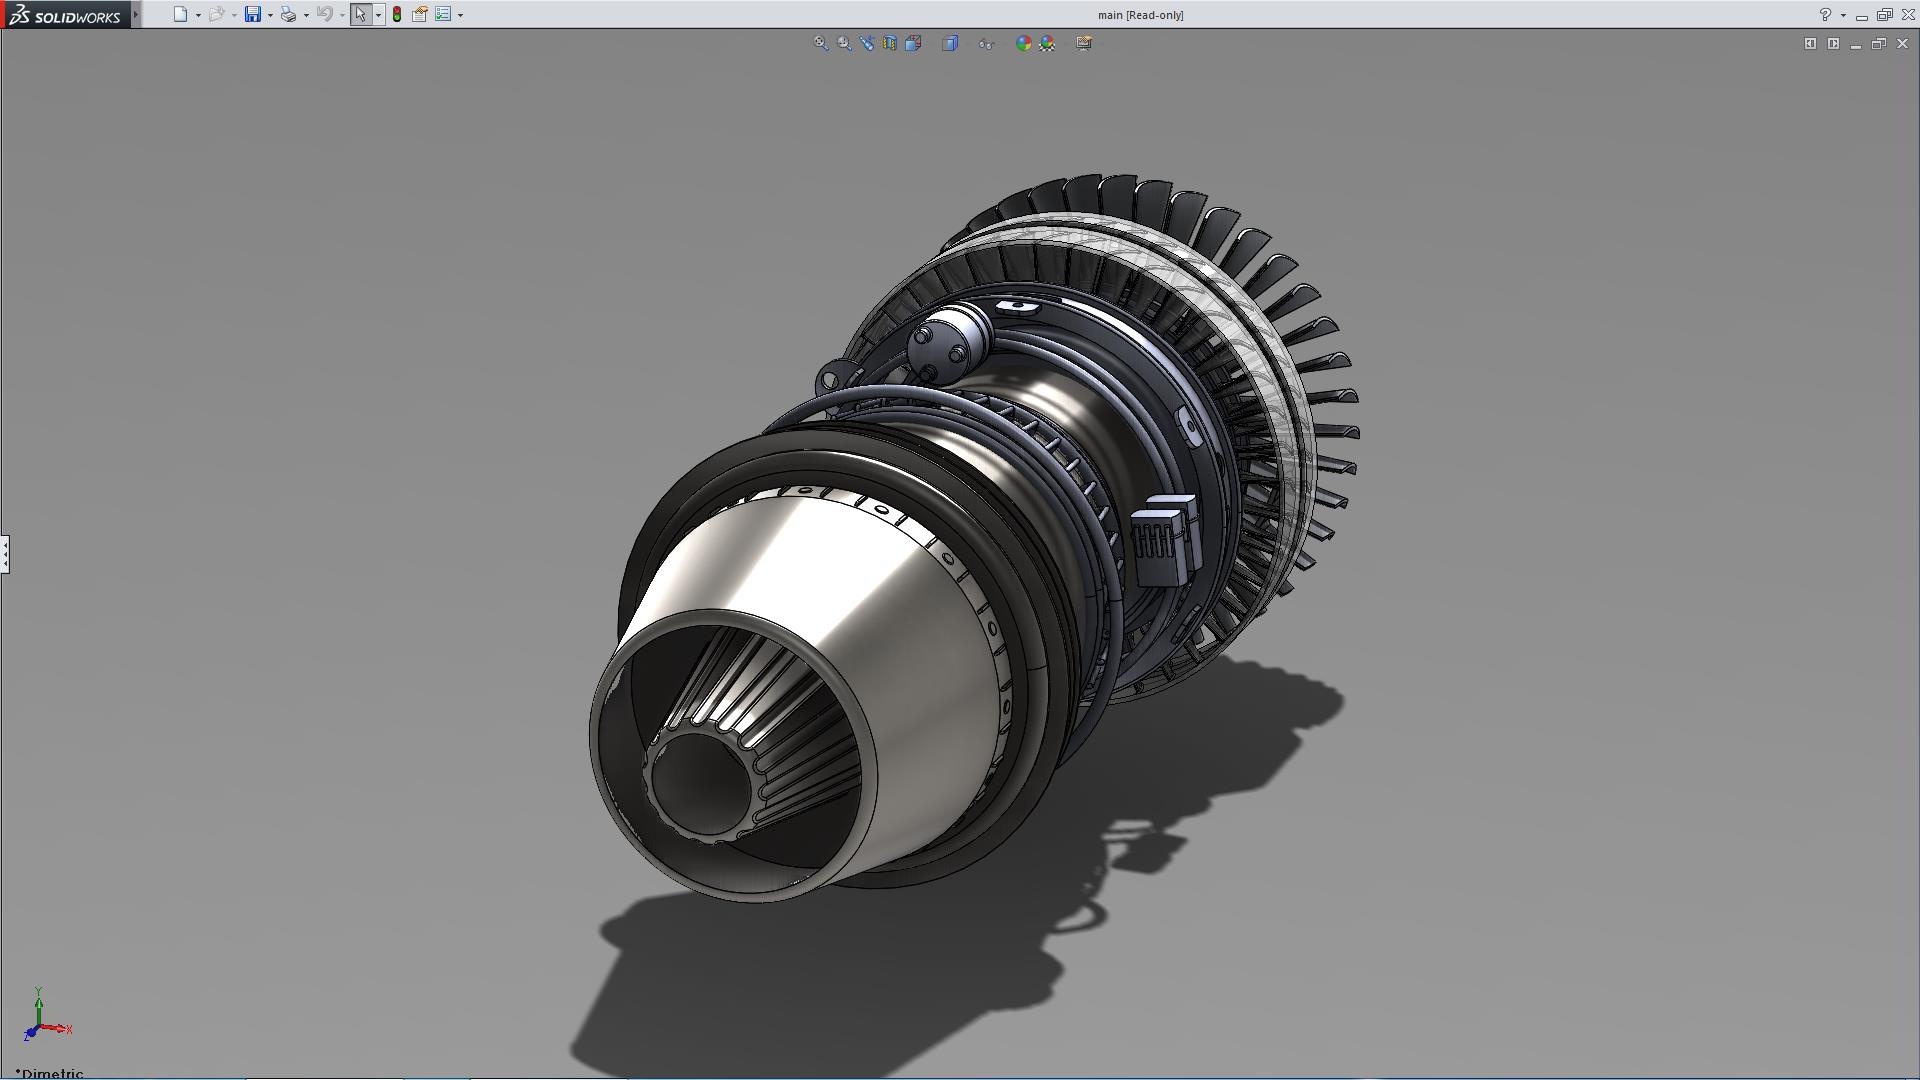
Task: Click the Edit Appearance color ball
Action: pyautogui.click(x=1023, y=43)
